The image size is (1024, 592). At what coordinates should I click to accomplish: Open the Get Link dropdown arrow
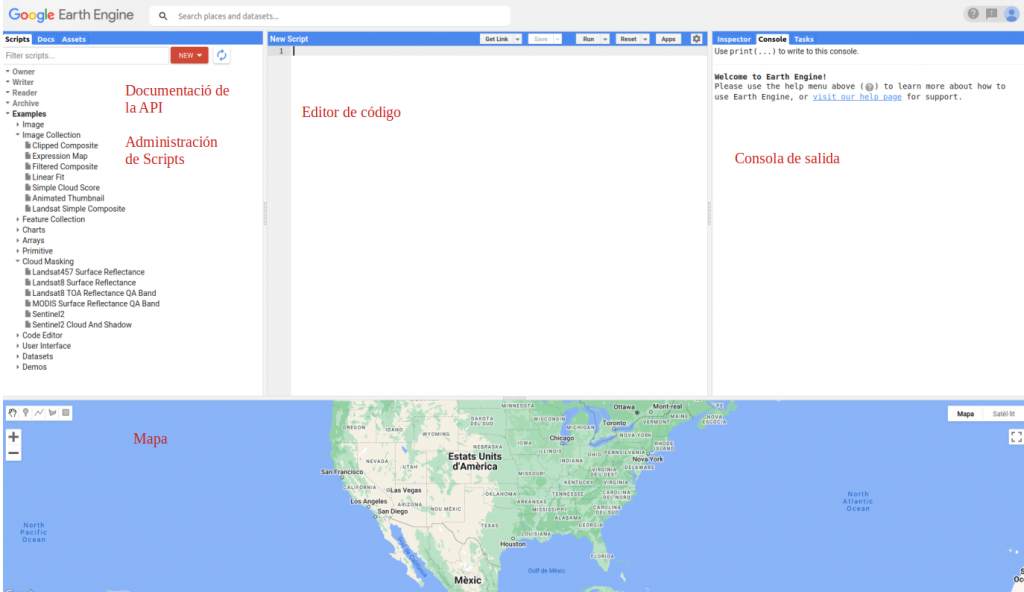pyautogui.click(x=517, y=39)
